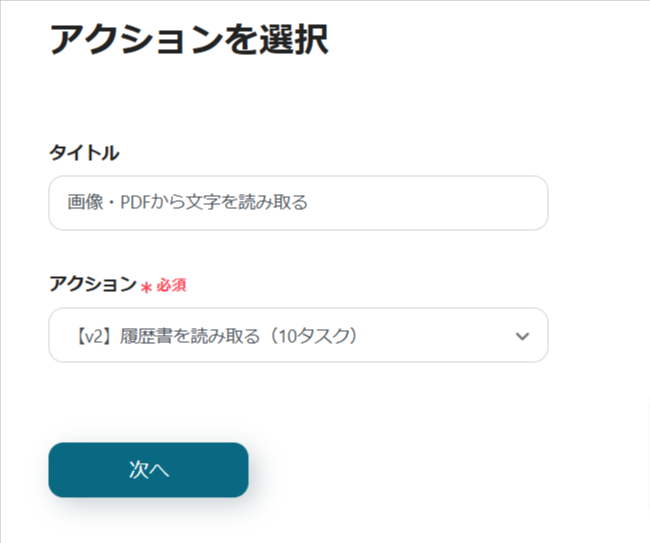This screenshot has width=650, height=543.
Task: Click into the タイトル input field
Action: pos(298,203)
